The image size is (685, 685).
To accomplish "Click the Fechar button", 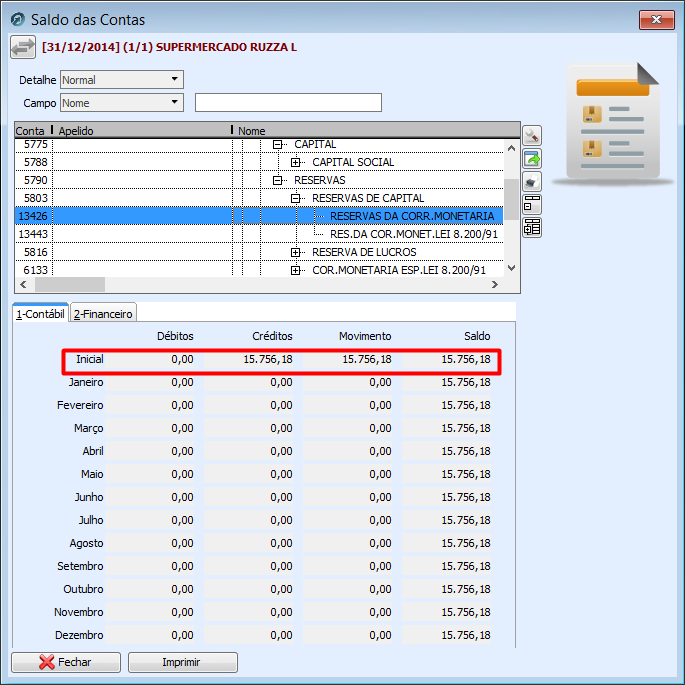I will click(x=66, y=662).
